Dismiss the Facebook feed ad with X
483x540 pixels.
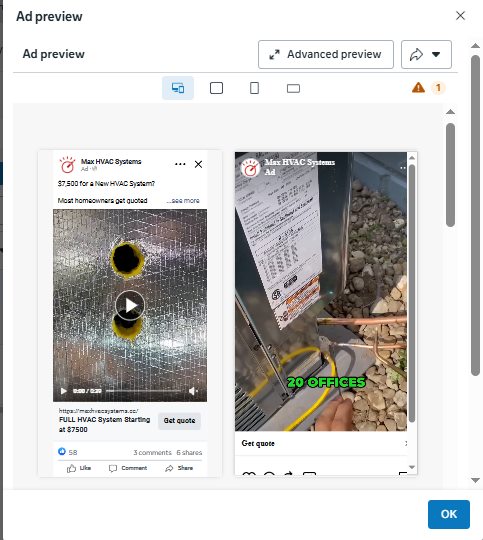click(198, 164)
